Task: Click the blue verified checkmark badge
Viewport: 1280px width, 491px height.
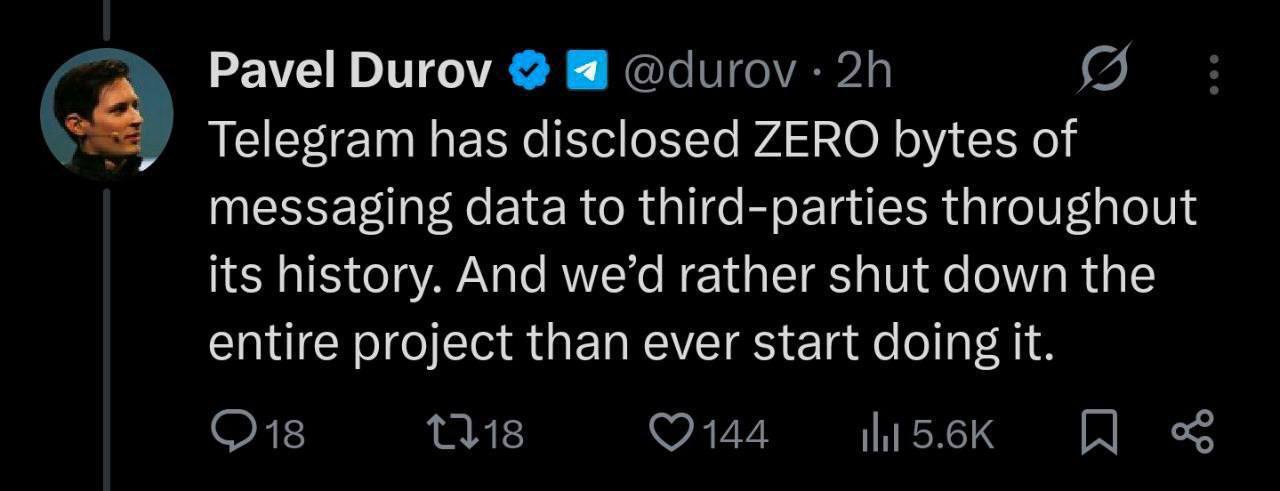Action: coord(528,71)
